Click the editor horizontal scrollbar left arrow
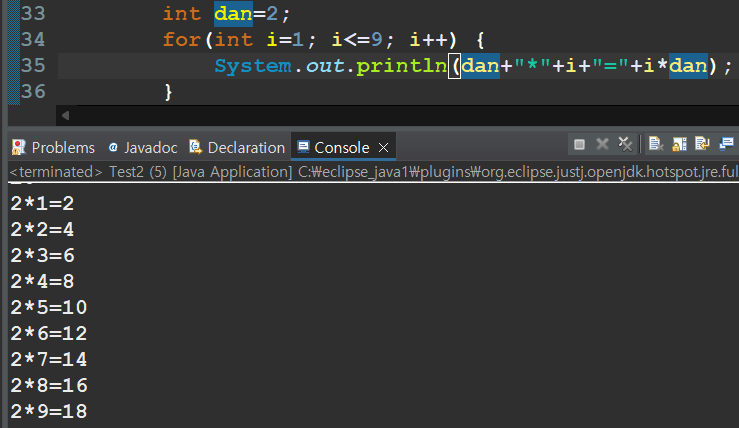This screenshot has height=428, width=739. click(66, 115)
